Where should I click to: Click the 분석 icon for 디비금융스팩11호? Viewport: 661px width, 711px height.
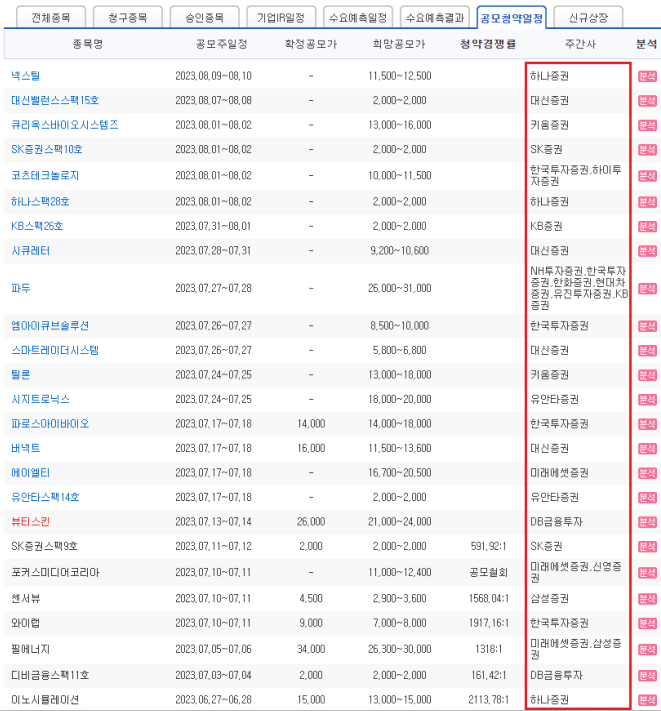click(x=647, y=676)
